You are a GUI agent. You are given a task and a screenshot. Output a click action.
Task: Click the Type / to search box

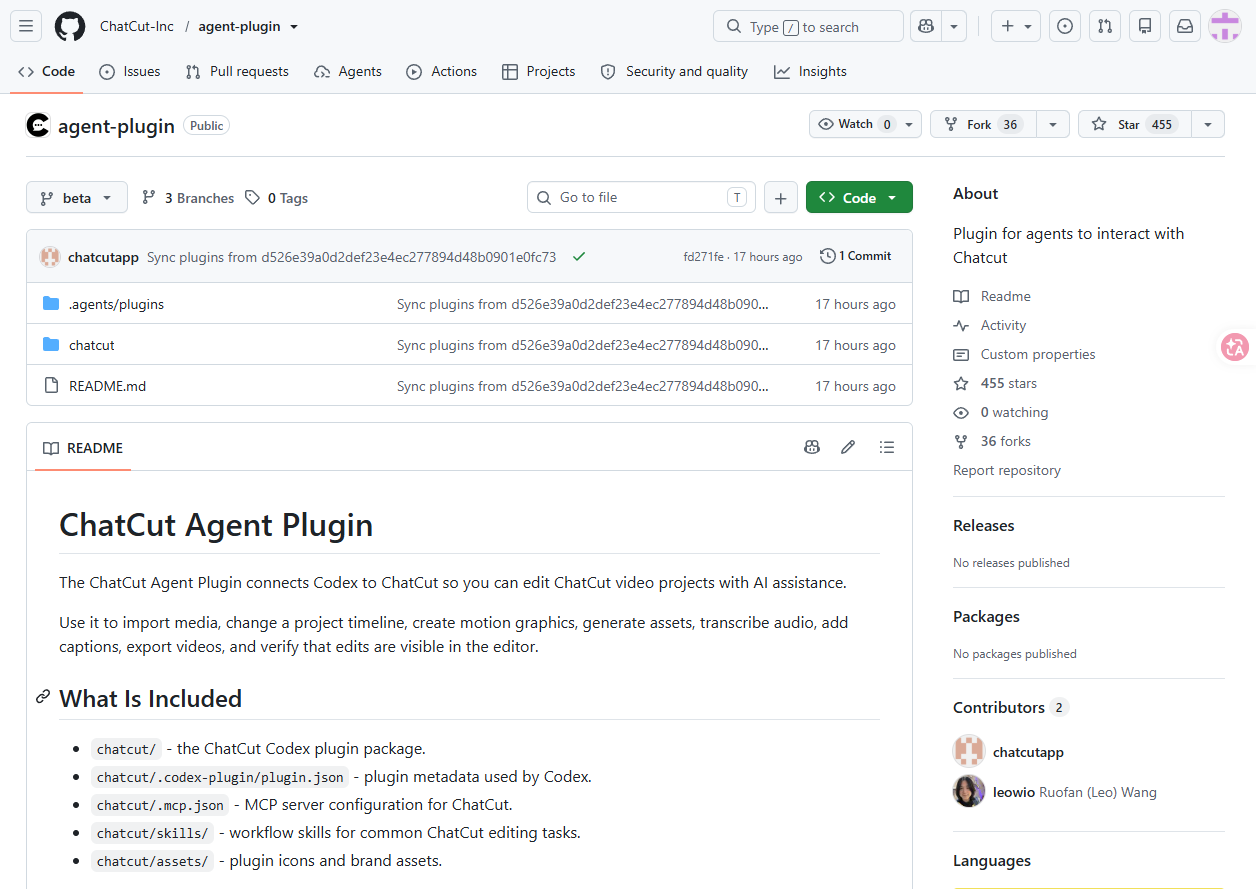click(808, 26)
